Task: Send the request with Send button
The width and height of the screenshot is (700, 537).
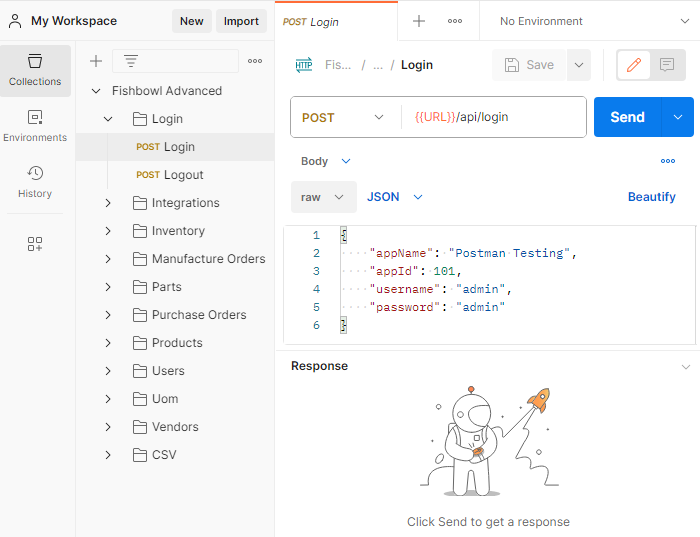Action: [628, 117]
